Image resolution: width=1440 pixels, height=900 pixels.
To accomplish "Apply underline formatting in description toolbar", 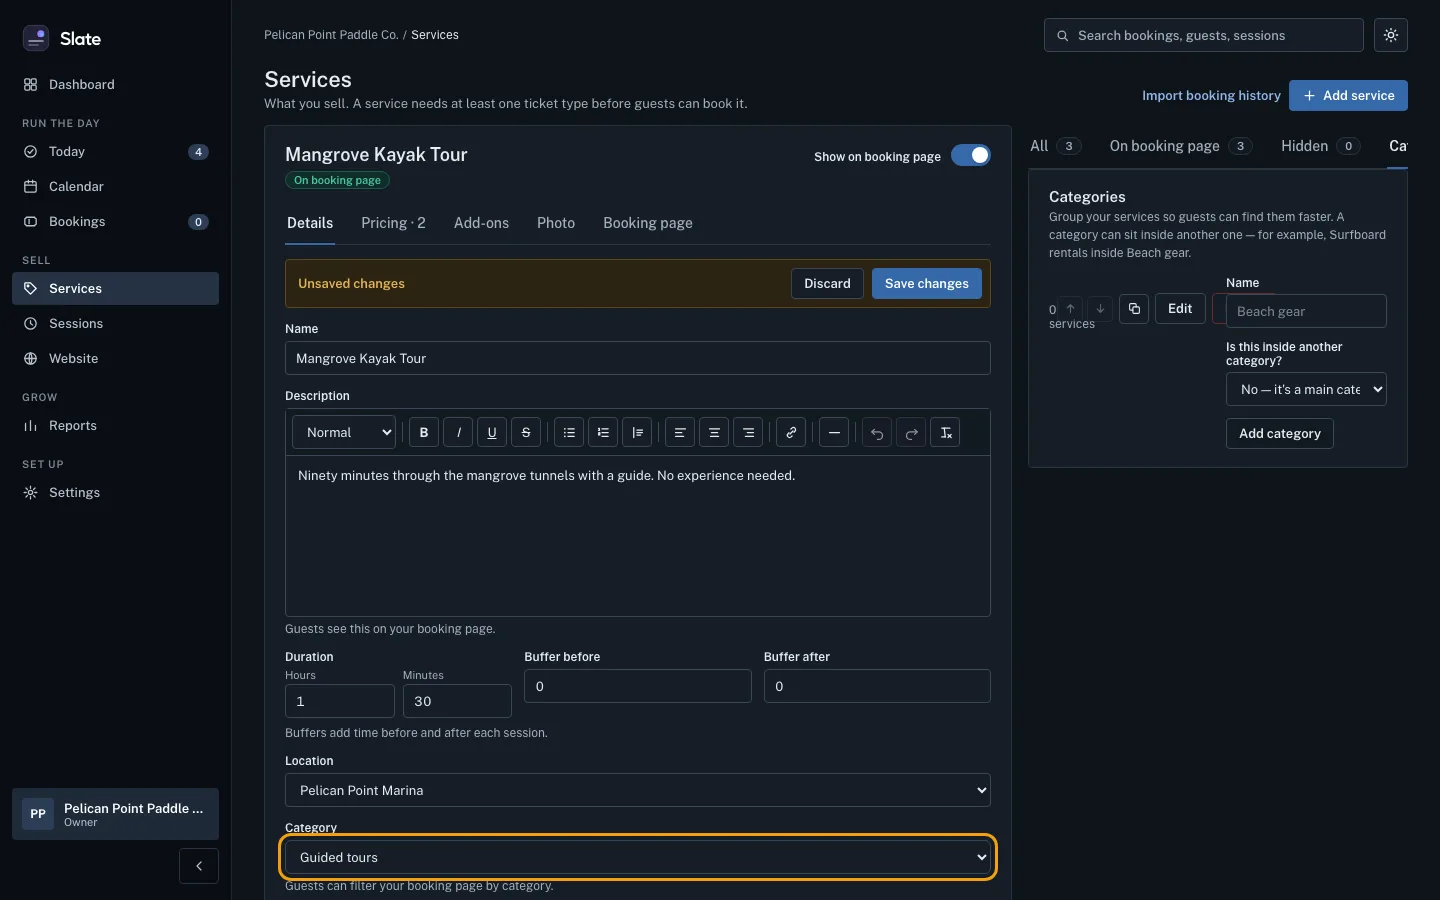I will tap(492, 432).
